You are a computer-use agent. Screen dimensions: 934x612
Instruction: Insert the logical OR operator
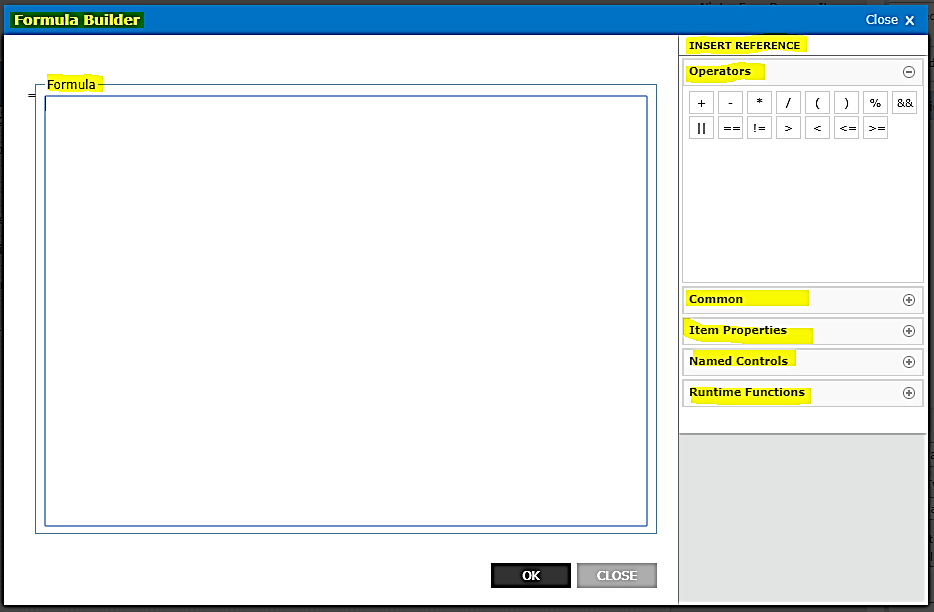(x=701, y=127)
